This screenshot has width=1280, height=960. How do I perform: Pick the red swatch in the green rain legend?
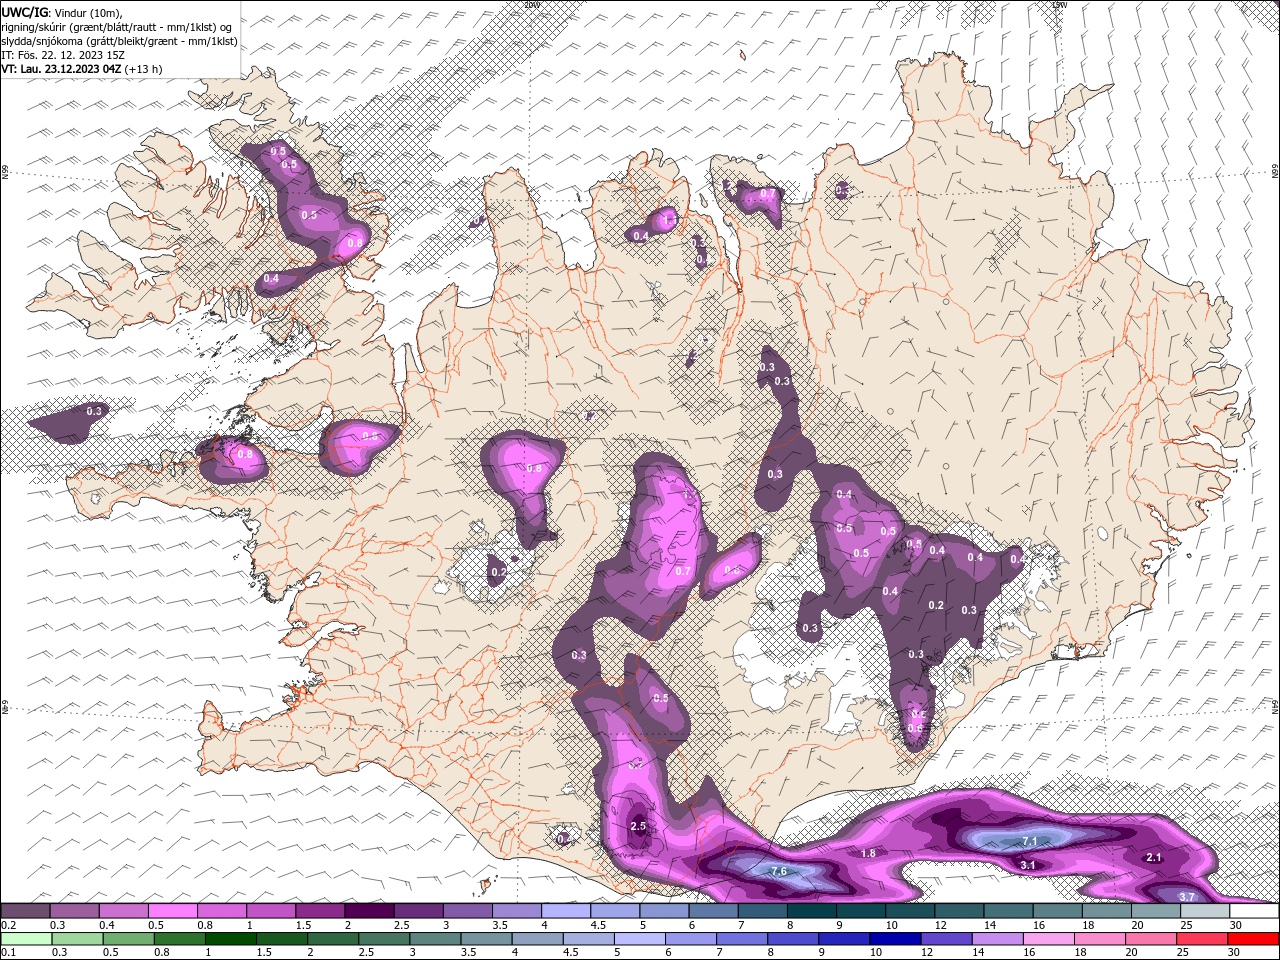click(1253, 939)
